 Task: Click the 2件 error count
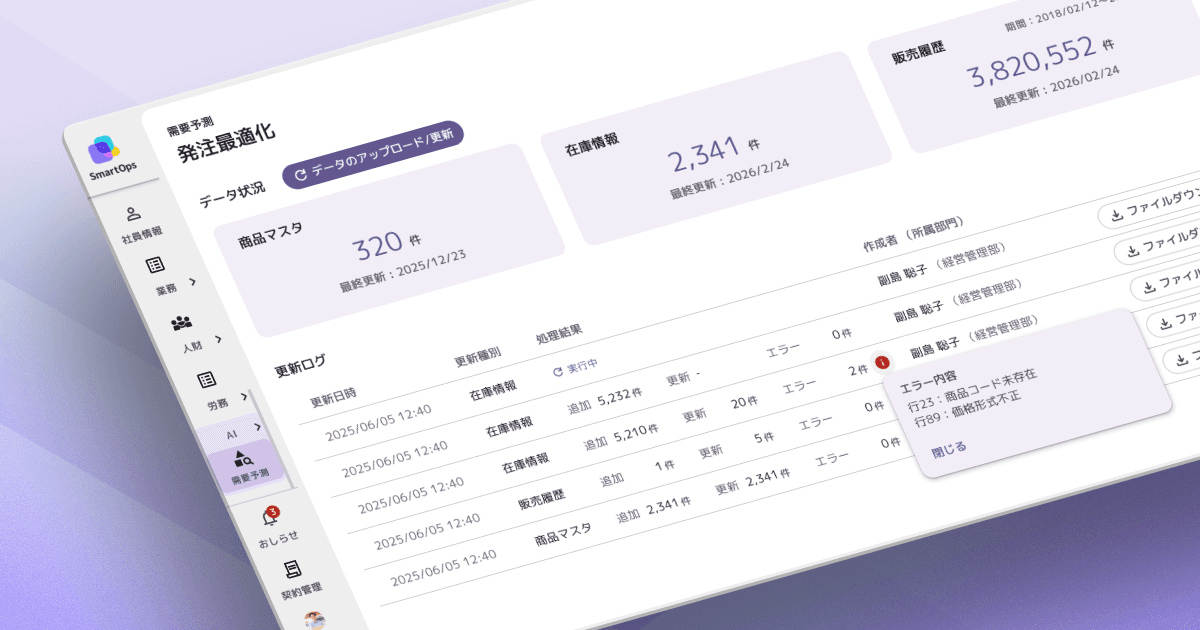tap(856, 371)
